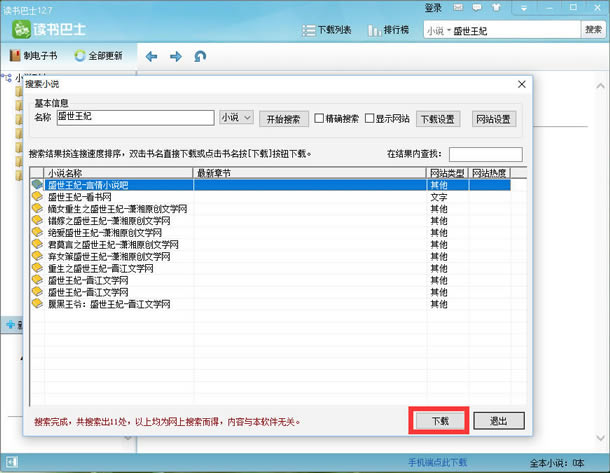Click the 名称 novel name input field
The width and height of the screenshot is (610, 473).
pos(134,118)
